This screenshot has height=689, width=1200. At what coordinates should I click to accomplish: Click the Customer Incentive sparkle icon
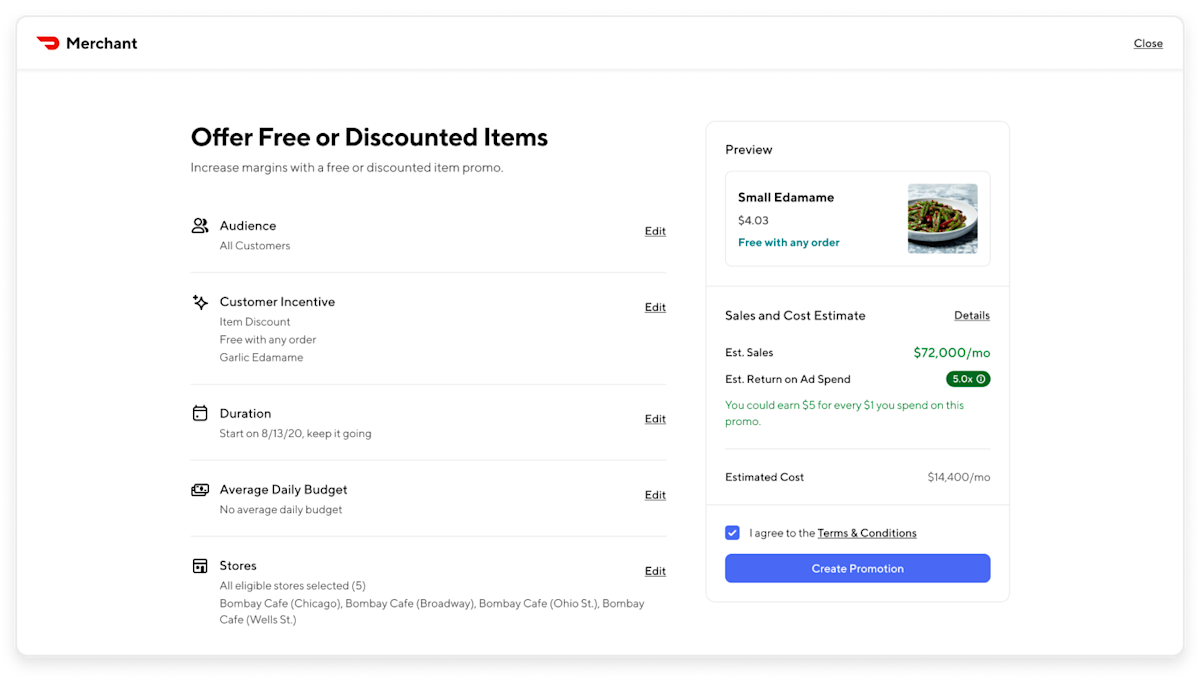coord(200,302)
